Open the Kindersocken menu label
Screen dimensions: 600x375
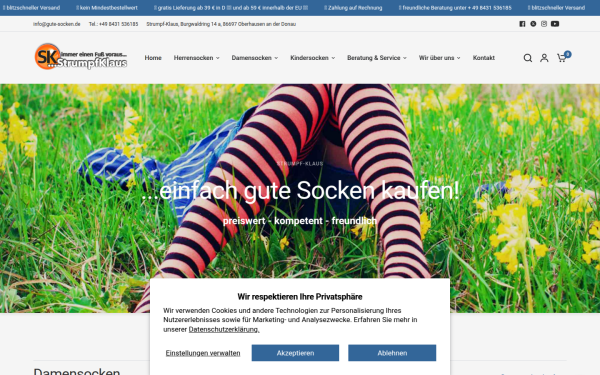click(309, 58)
